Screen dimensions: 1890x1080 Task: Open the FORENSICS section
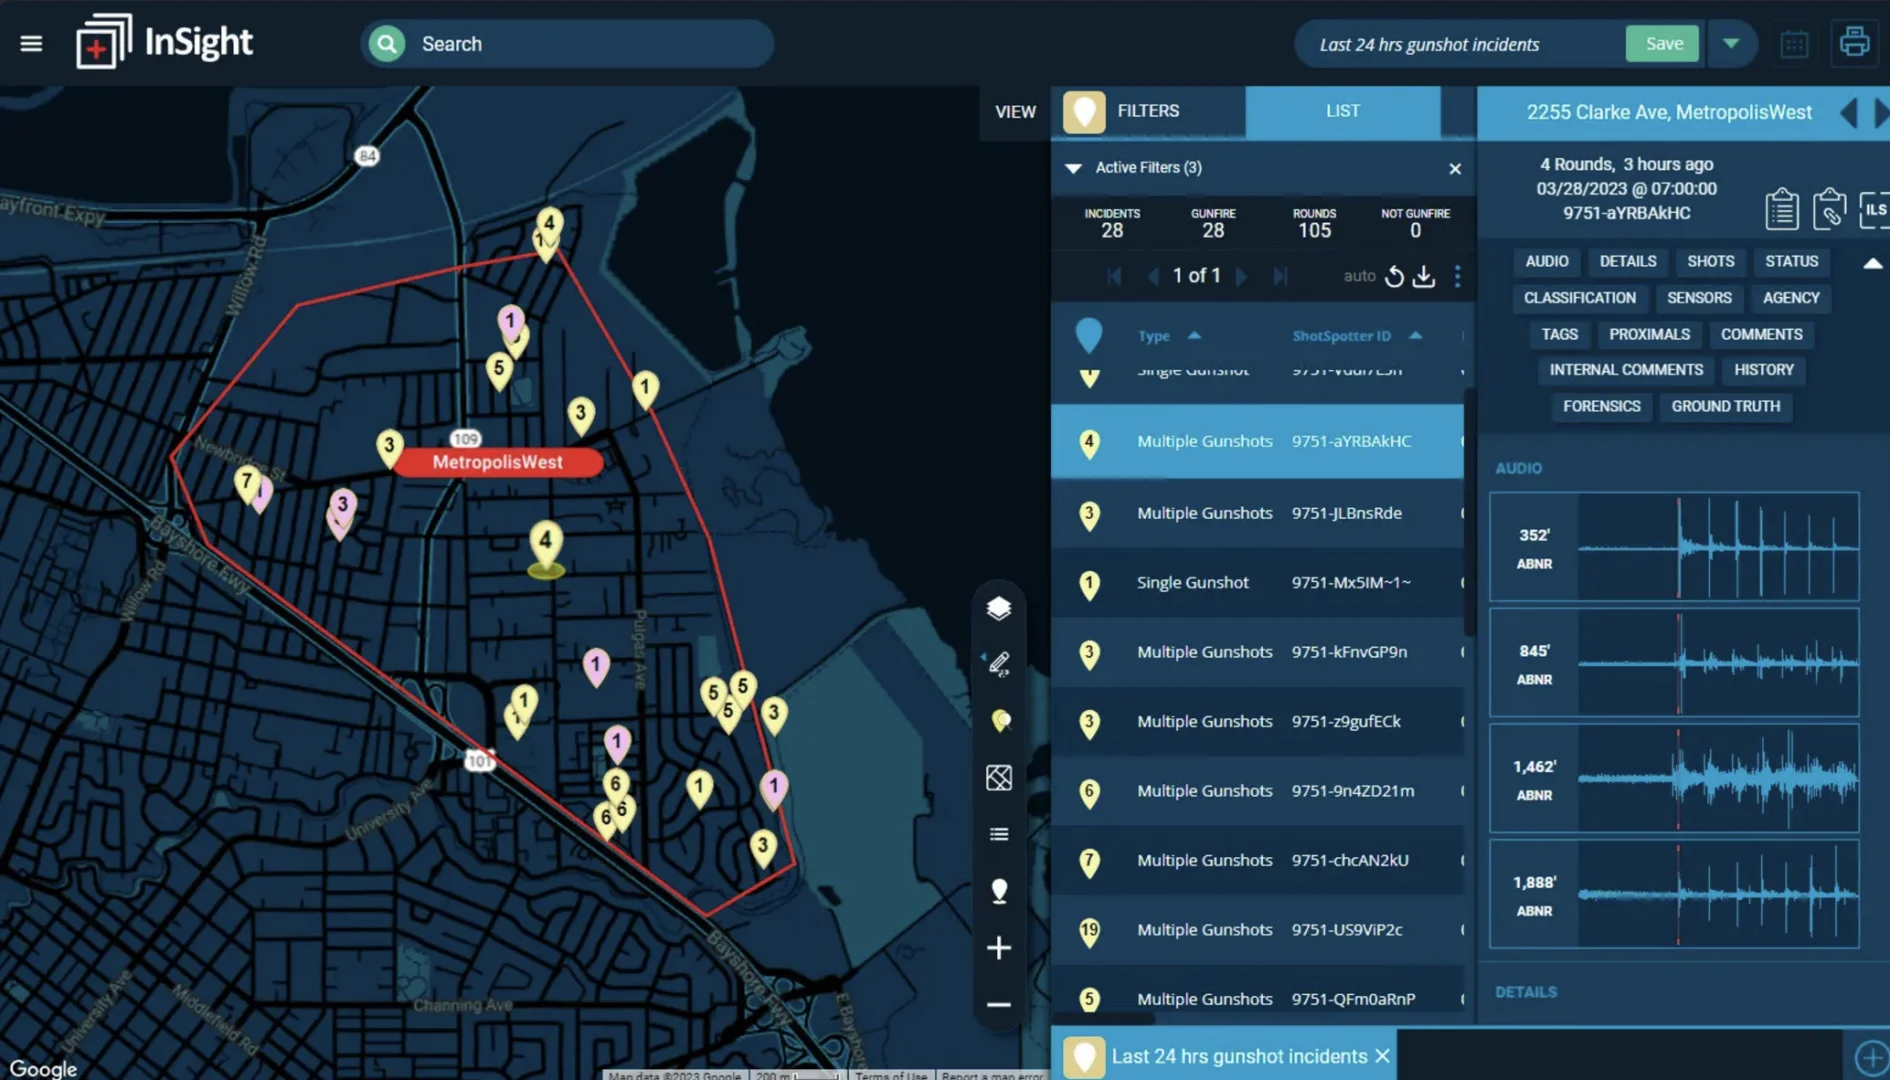pos(1601,406)
